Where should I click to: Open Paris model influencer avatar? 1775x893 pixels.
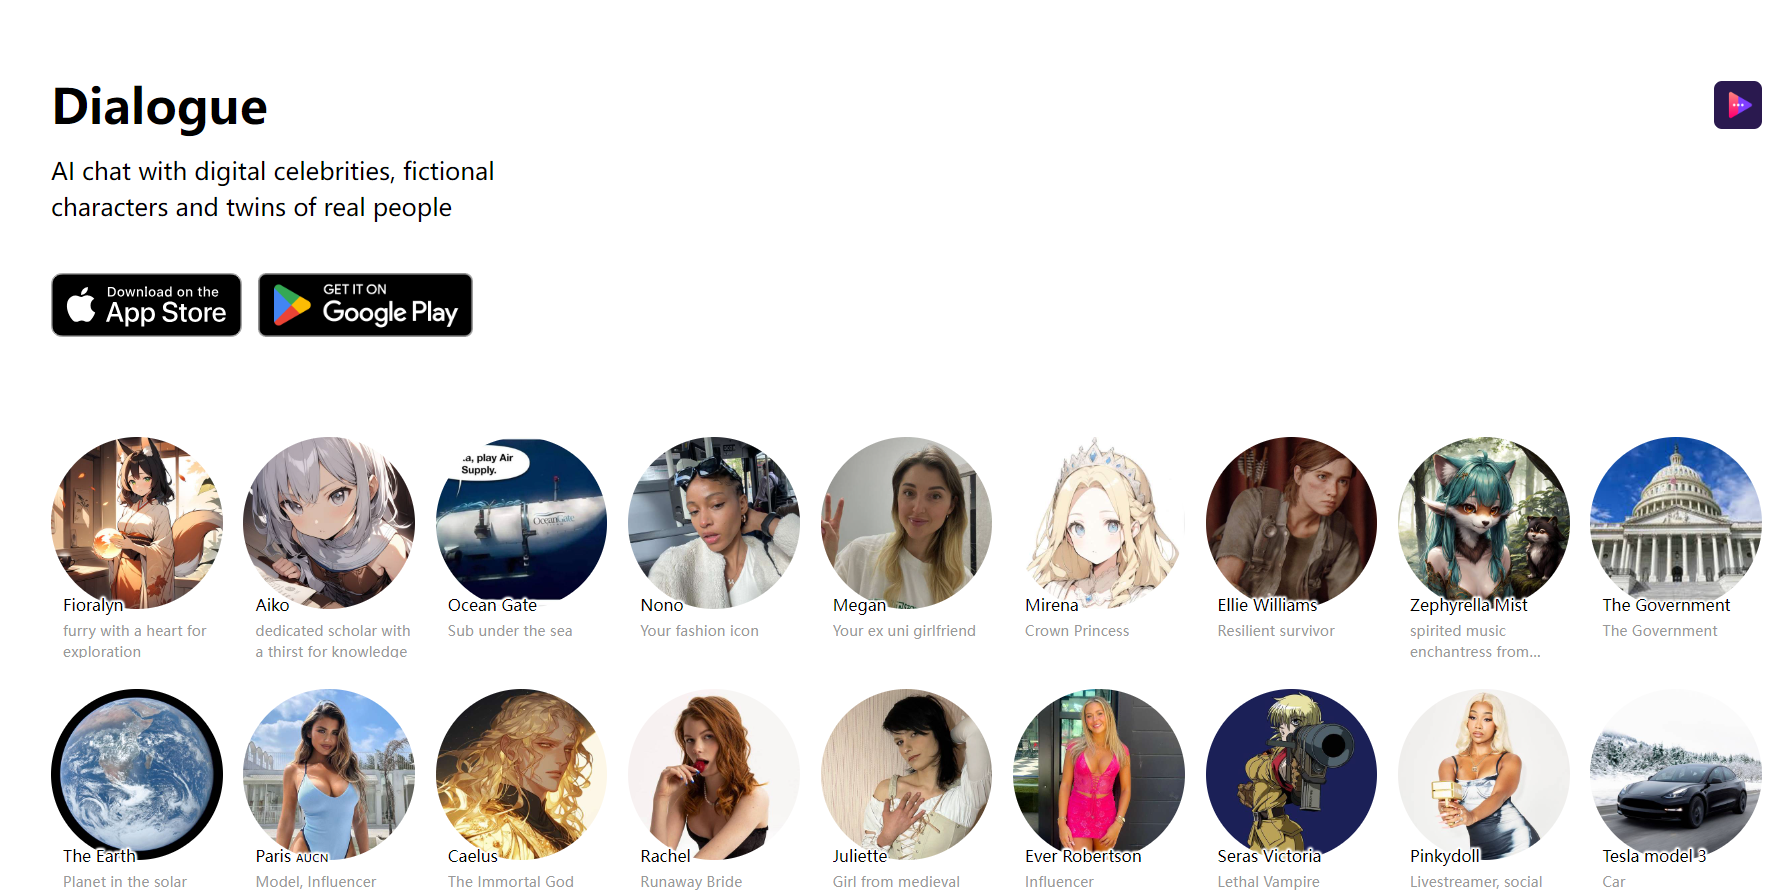click(329, 775)
